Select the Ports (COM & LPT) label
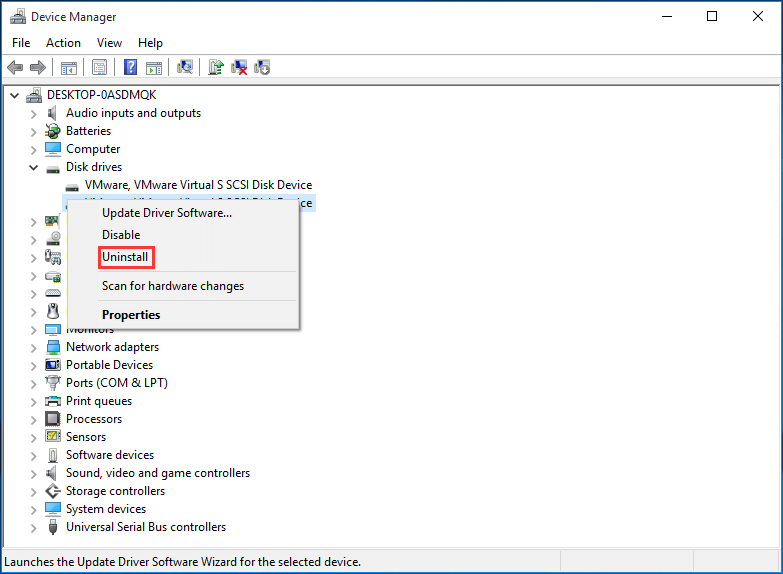Viewport: 783px width, 574px height. point(117,383)
